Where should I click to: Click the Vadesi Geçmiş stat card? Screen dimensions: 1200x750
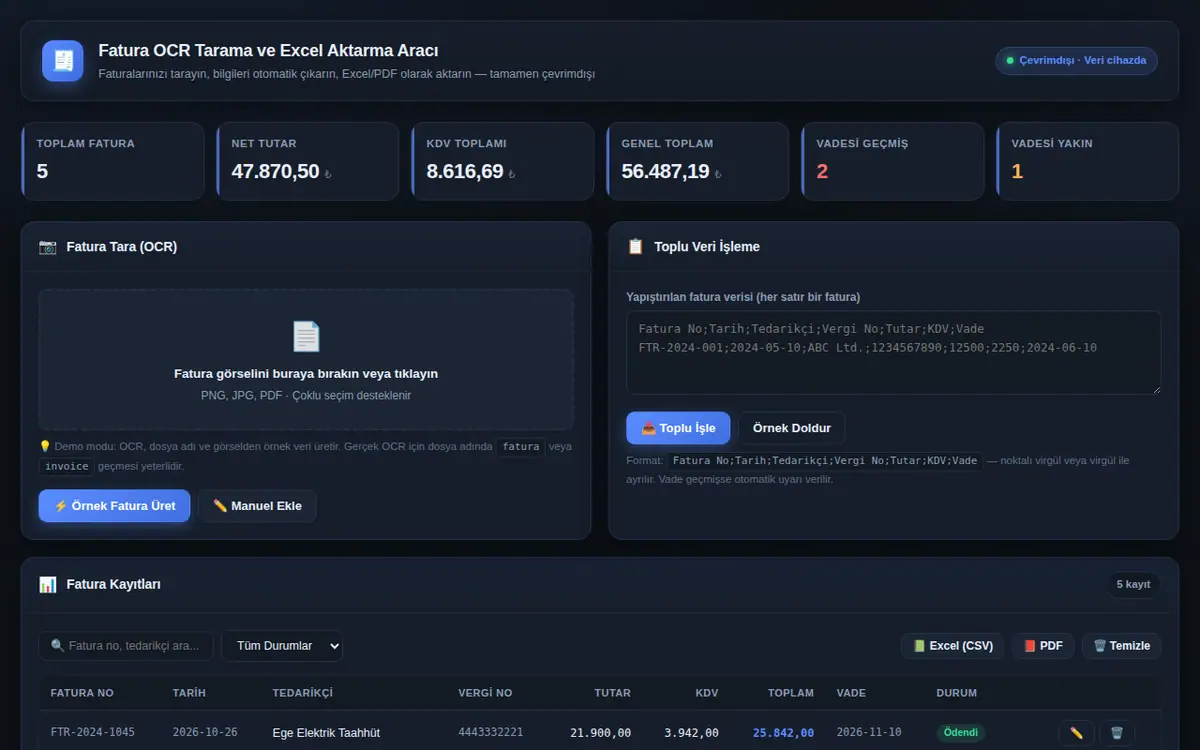(893, 161)
